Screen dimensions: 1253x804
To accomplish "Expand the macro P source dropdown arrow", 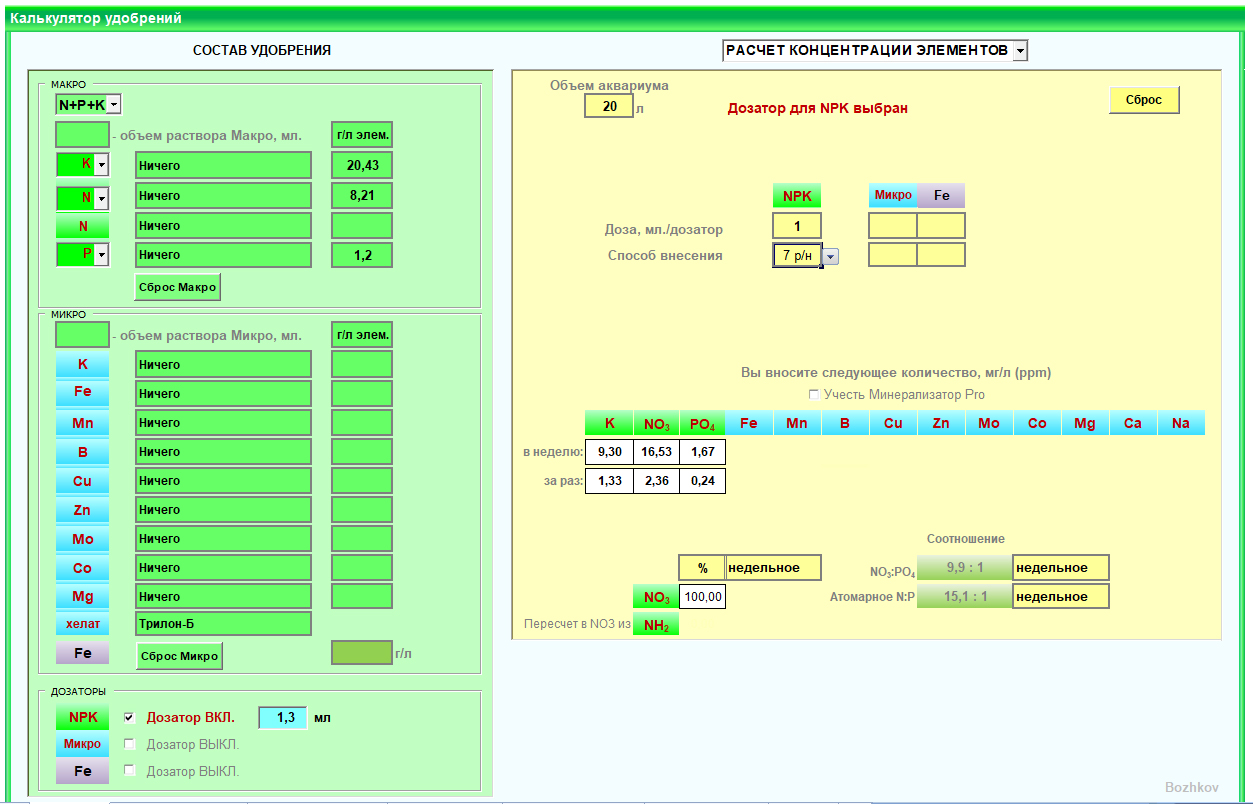I will (x=101, y=255).
